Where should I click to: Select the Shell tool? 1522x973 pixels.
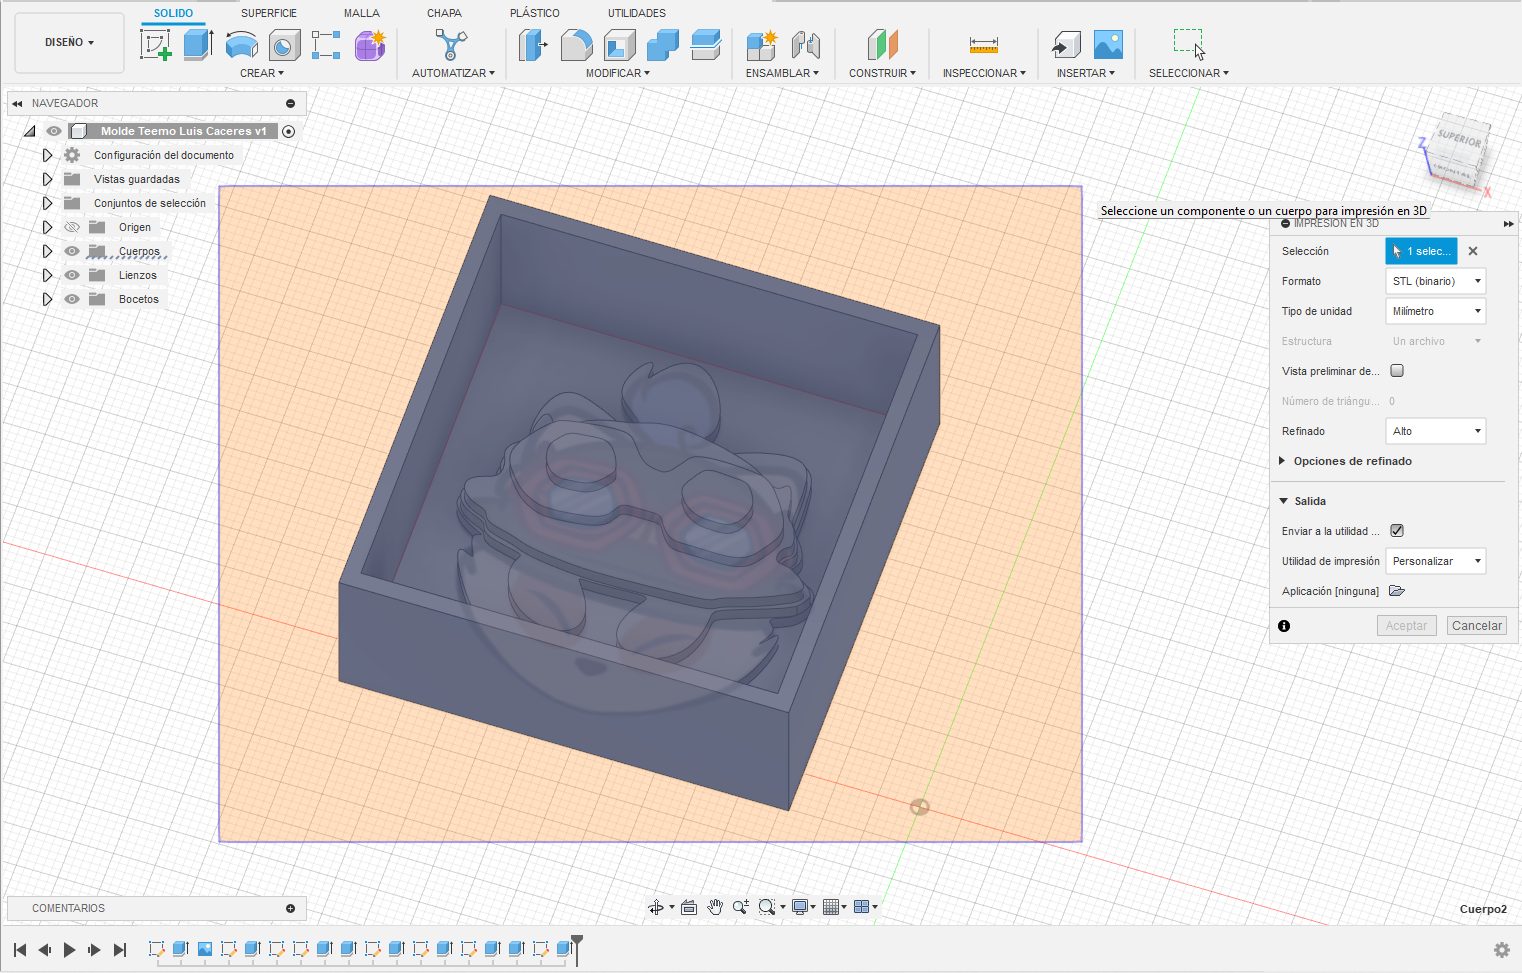click(620, 45)
